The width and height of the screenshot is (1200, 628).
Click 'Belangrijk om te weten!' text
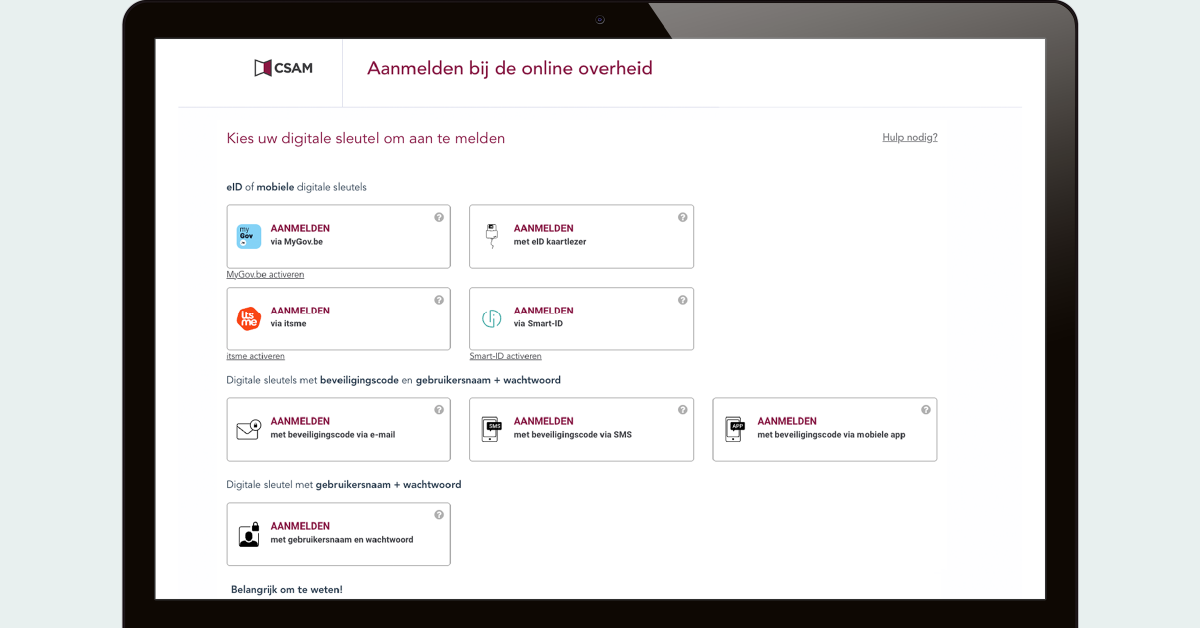[287, 590]
